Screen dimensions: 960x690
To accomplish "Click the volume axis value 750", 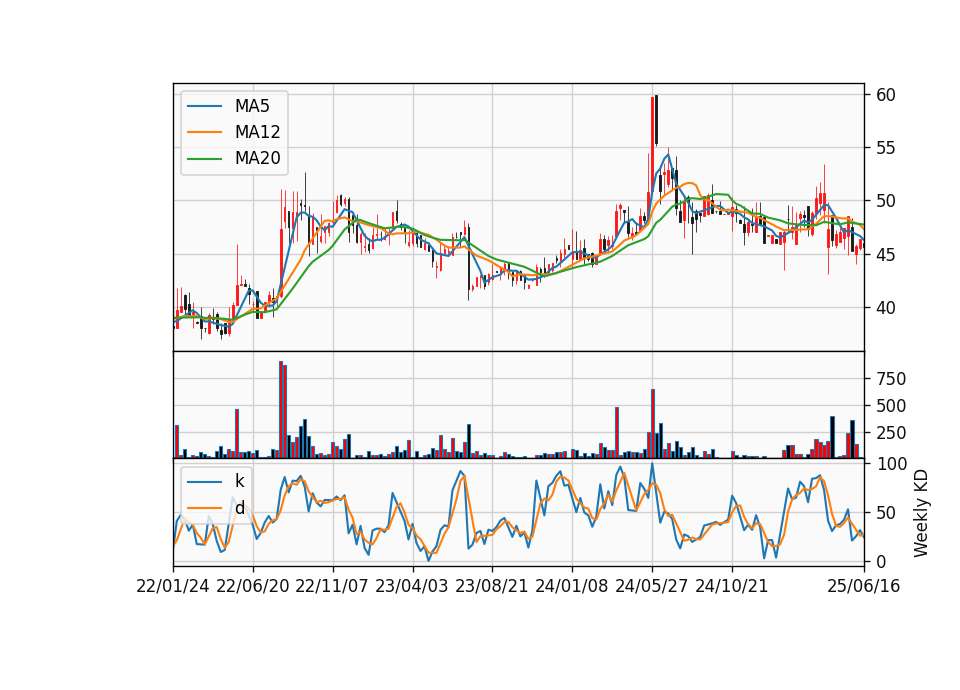I will [891, 379].
